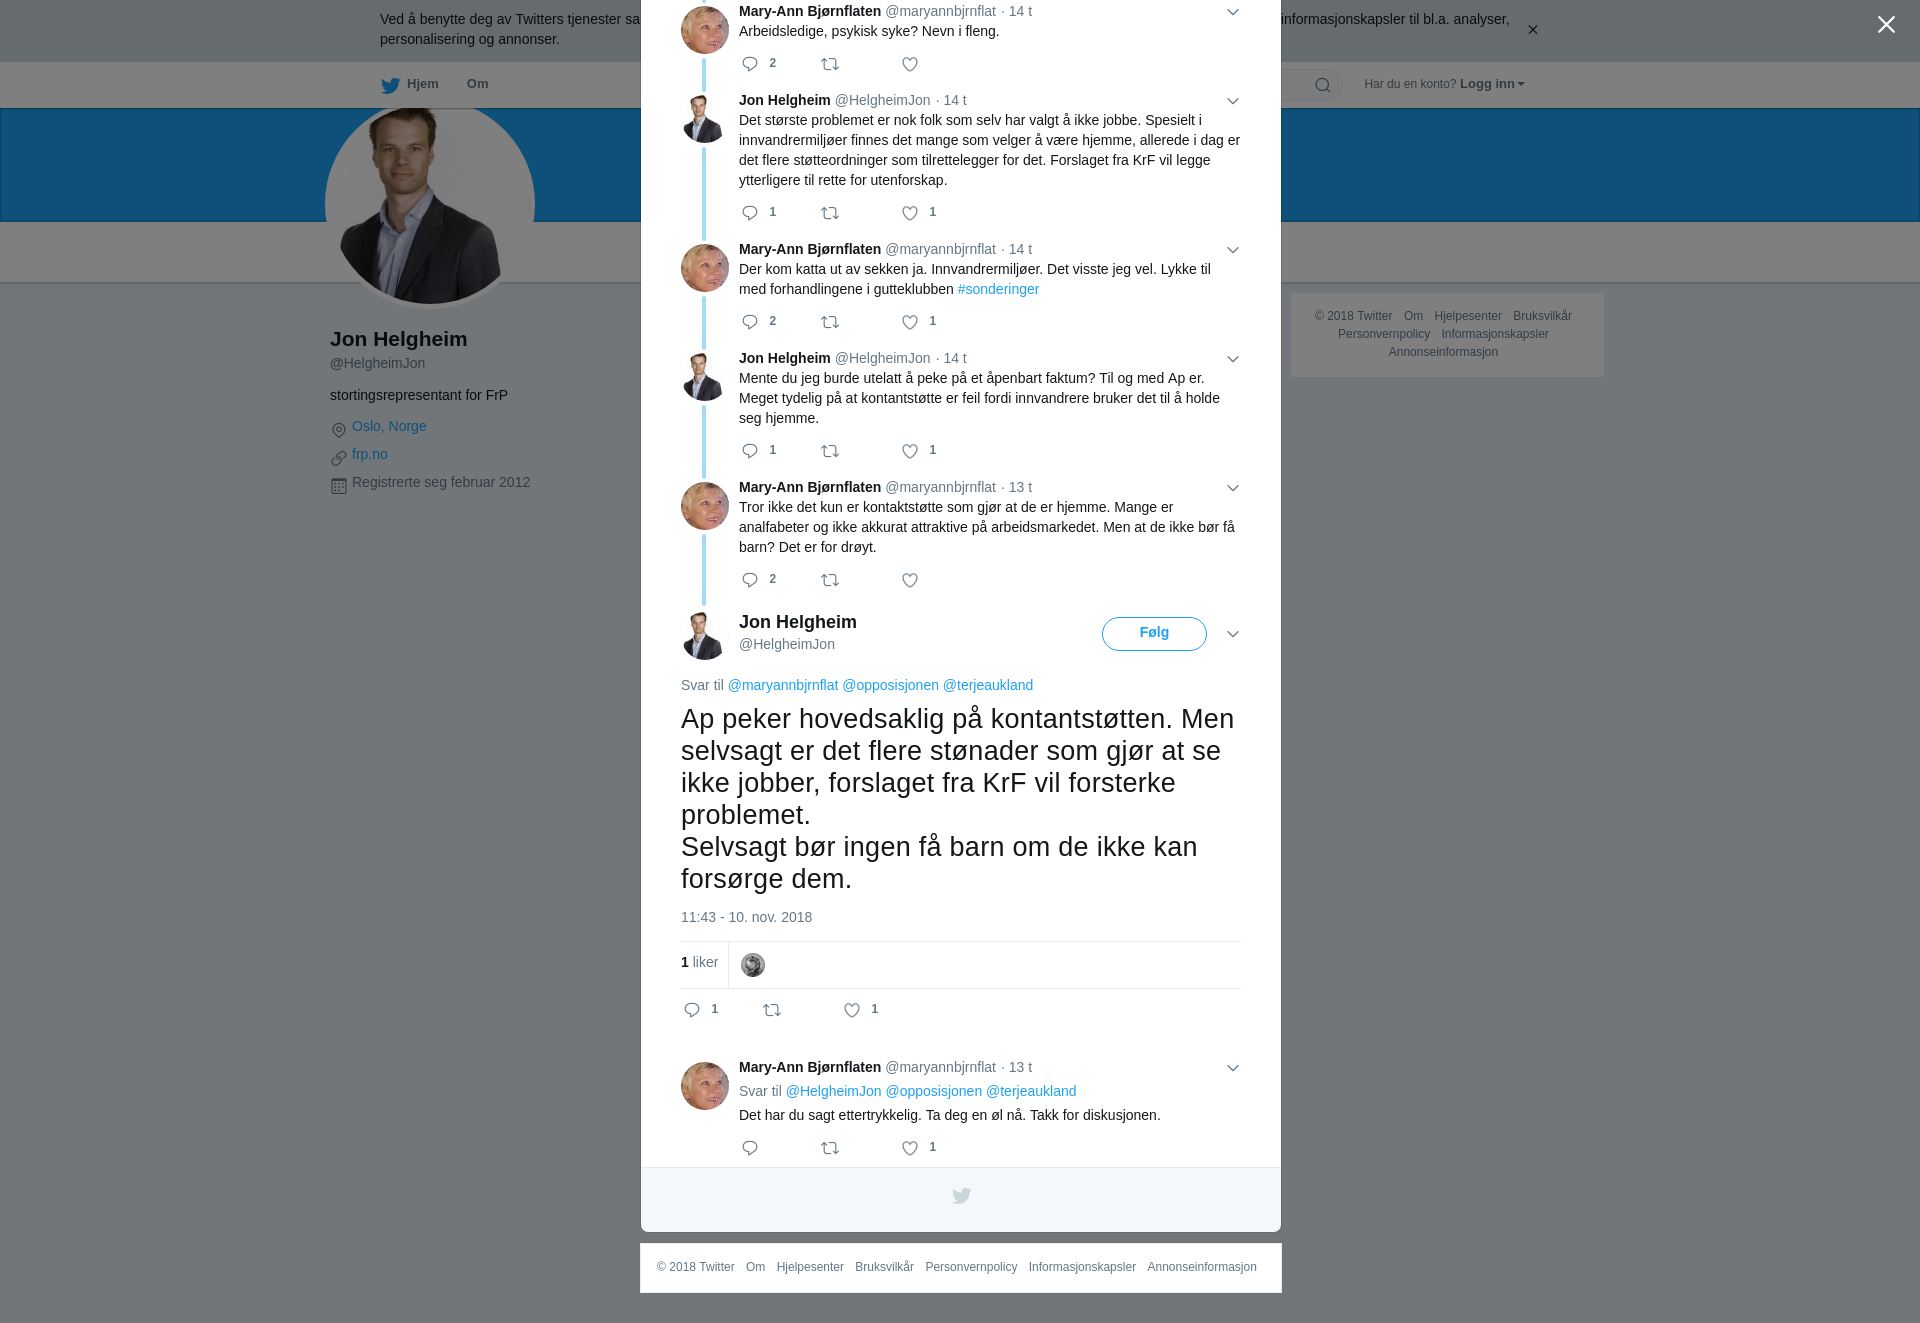Retweet Jon Helgheim's main tweet
This screenshot has height=1323, width=1920.
pos(772,1010)
